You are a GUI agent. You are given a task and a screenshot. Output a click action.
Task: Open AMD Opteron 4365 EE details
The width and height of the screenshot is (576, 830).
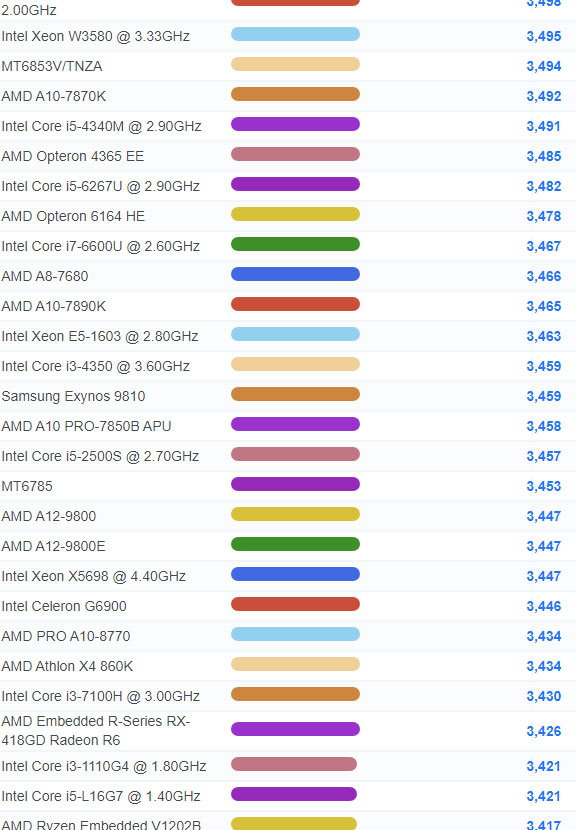pos(73,156)
